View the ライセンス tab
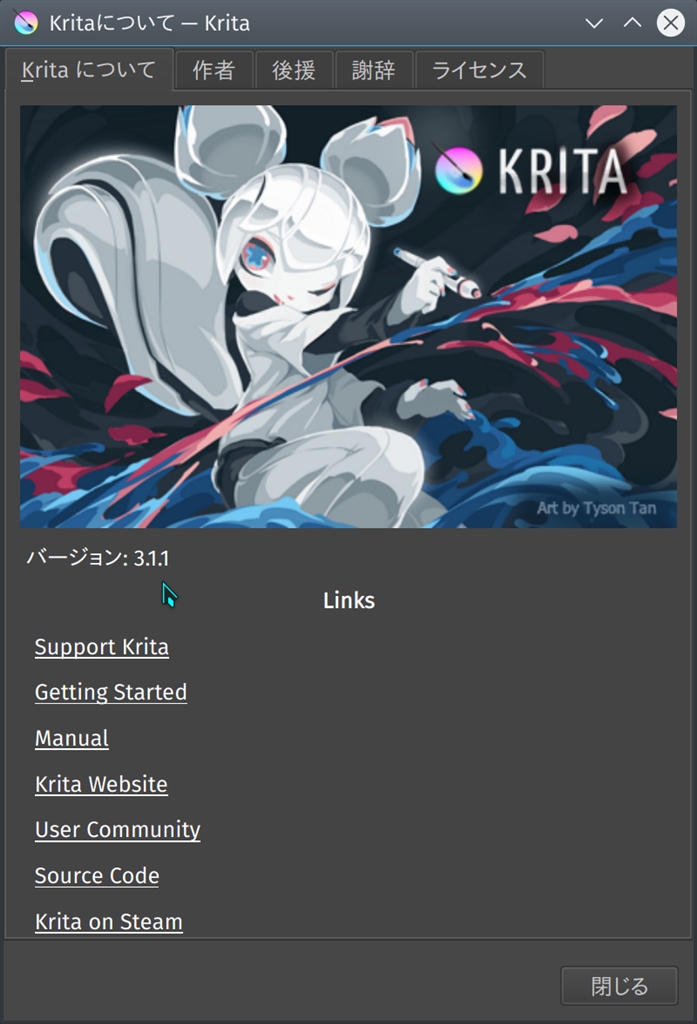Image resolution: width=697 pixels, height=1024 pixels. point(479,70)
